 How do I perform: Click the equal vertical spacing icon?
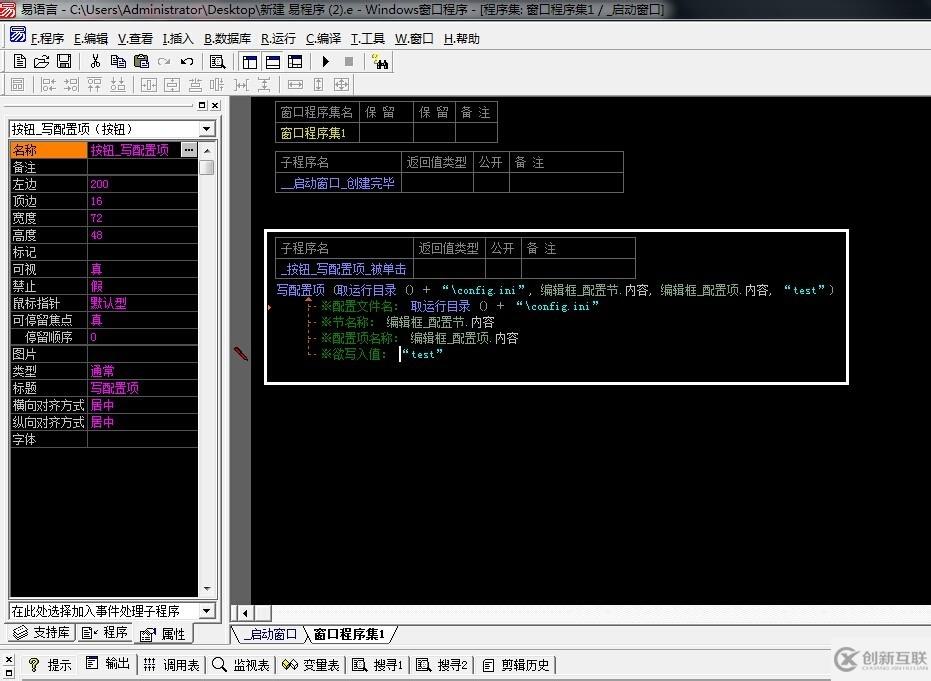(264, 85)
